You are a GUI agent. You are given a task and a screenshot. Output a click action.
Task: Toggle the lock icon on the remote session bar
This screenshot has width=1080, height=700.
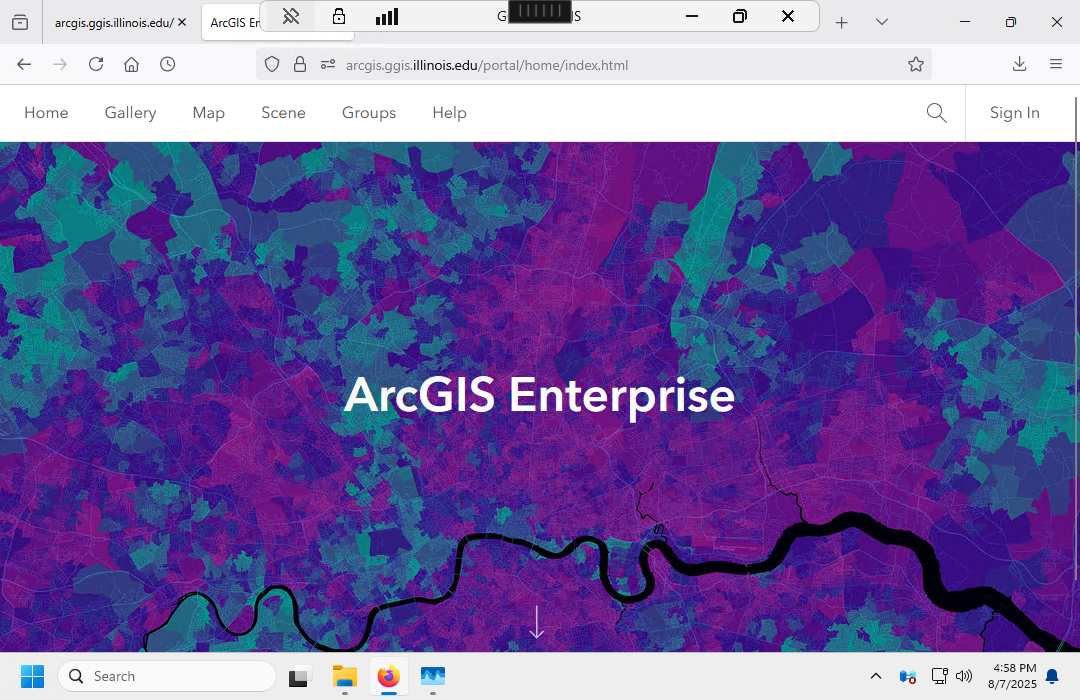pos(339,16)
